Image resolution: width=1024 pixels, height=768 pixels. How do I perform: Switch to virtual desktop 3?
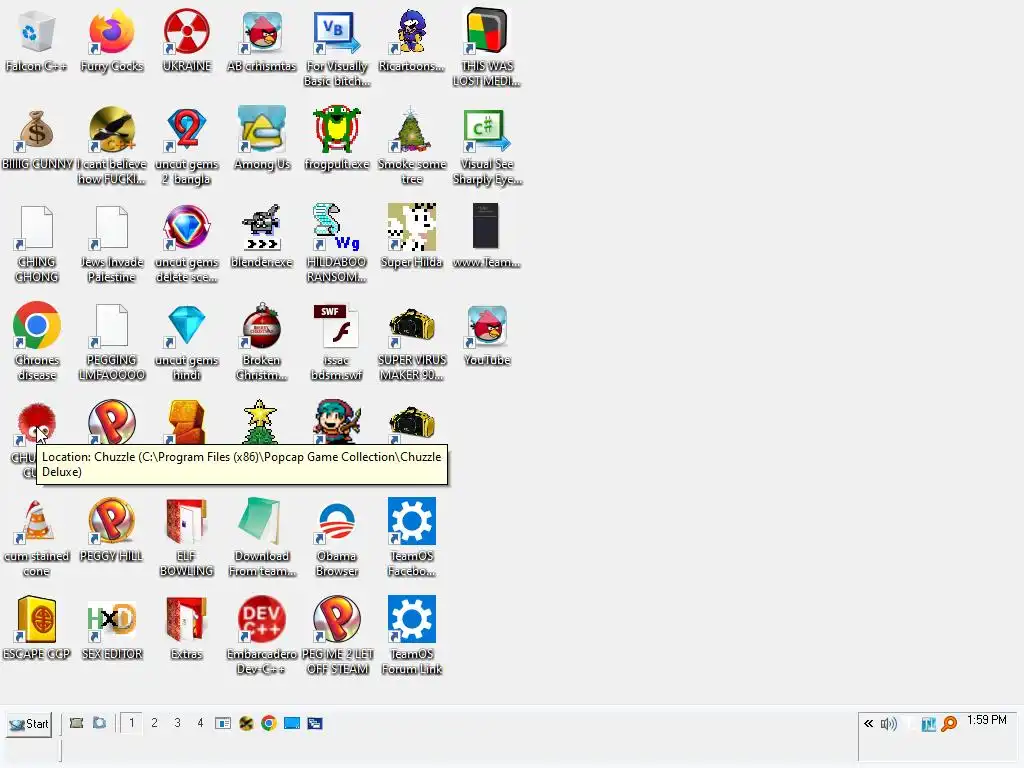point(177,723)
